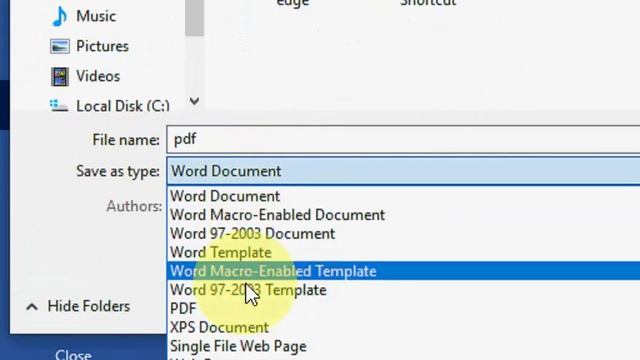The width and height of the screenshot is (640, 360).
Task: Click the Hide Folders chevron arrow
Action: [x=32, y=307]
